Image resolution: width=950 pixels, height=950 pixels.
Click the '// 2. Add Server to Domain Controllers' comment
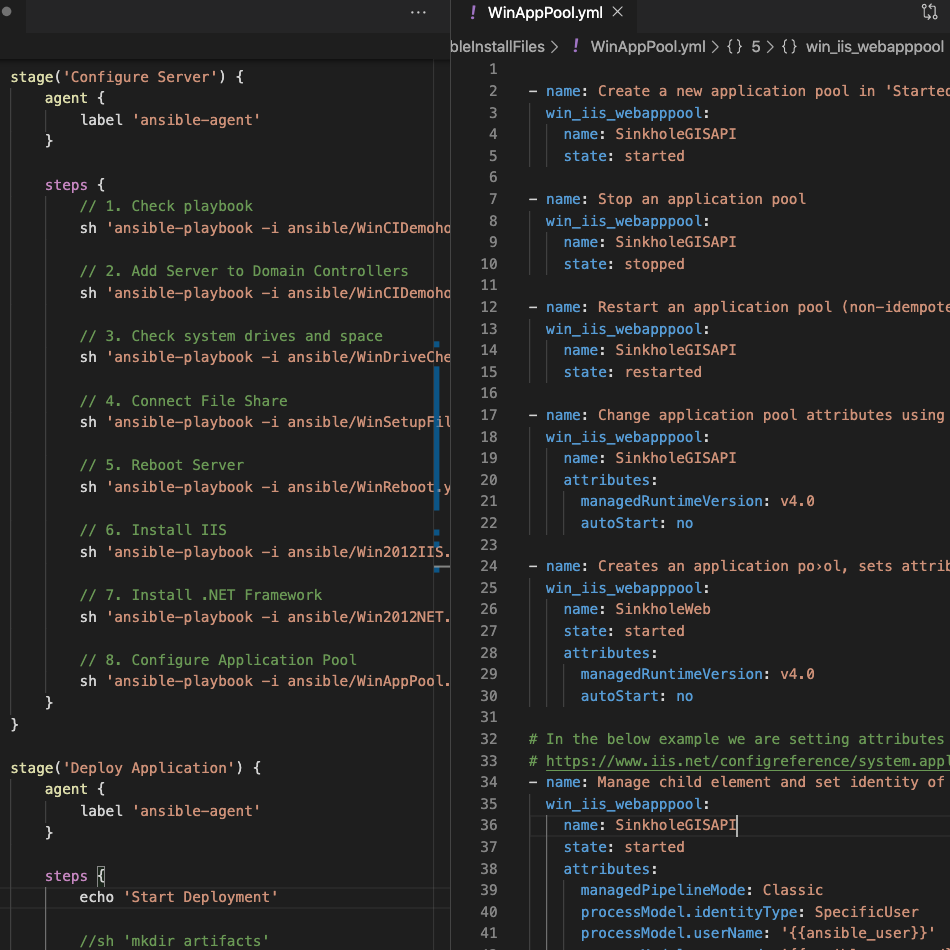pos(244,271)
